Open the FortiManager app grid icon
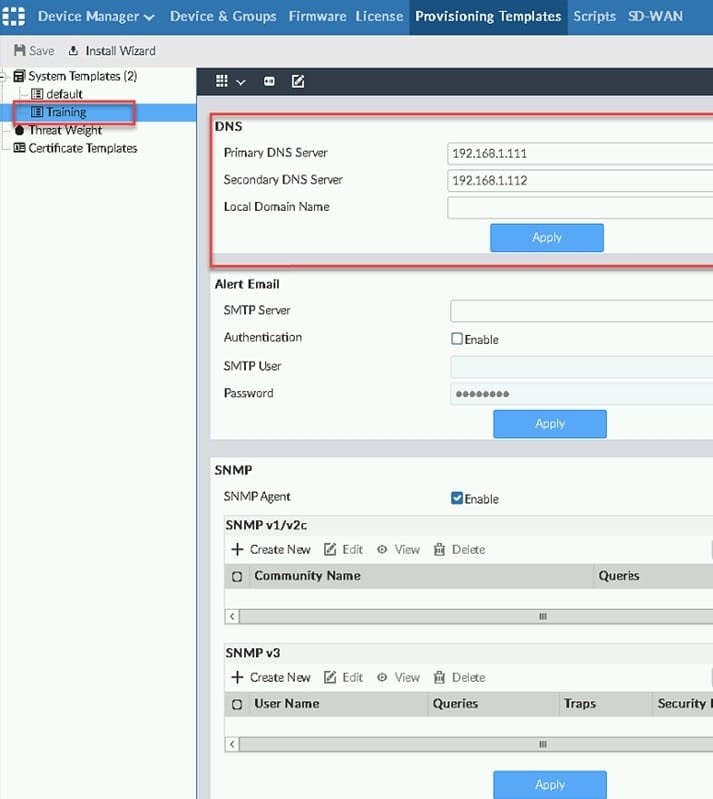The width and height of the screenshot is (713, 799). point(13,16)
